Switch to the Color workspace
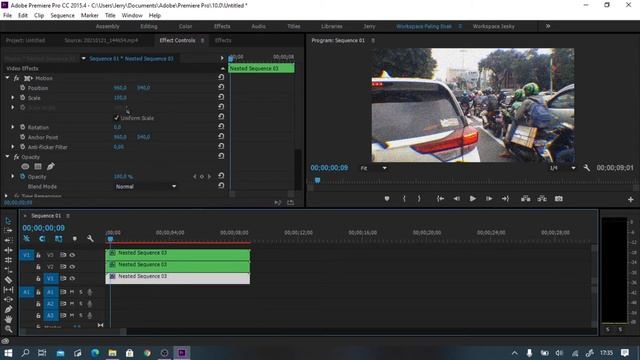This screenshot has width=640, height=360. click(185, 26)
